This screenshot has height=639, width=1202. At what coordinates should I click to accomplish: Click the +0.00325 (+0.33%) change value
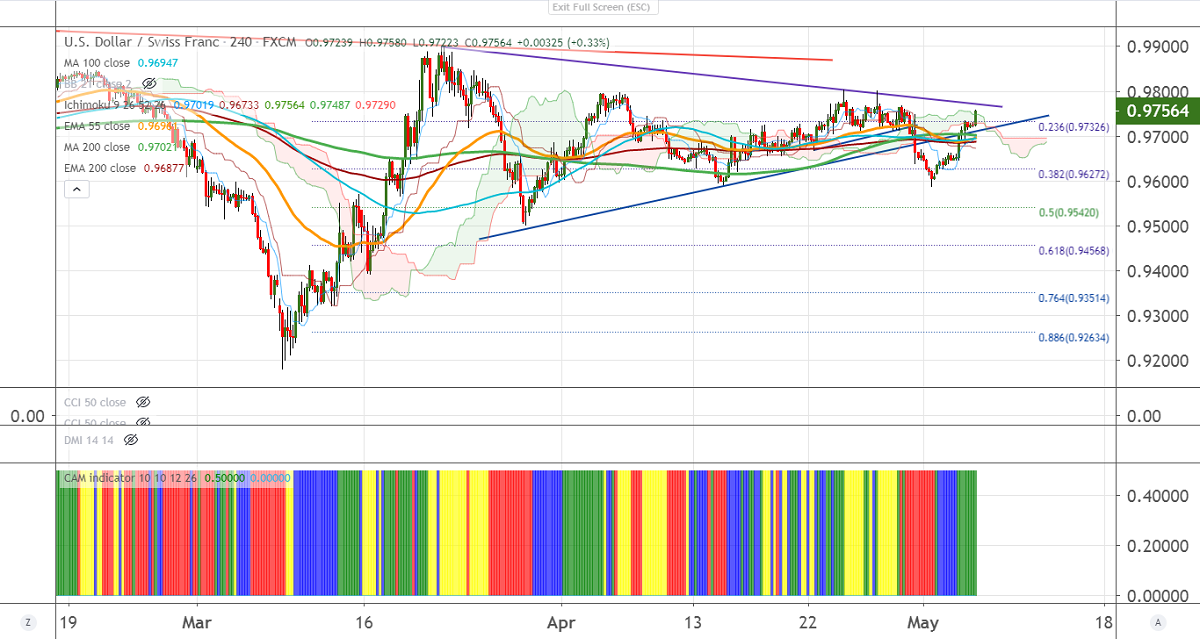[x=561, y=43]
